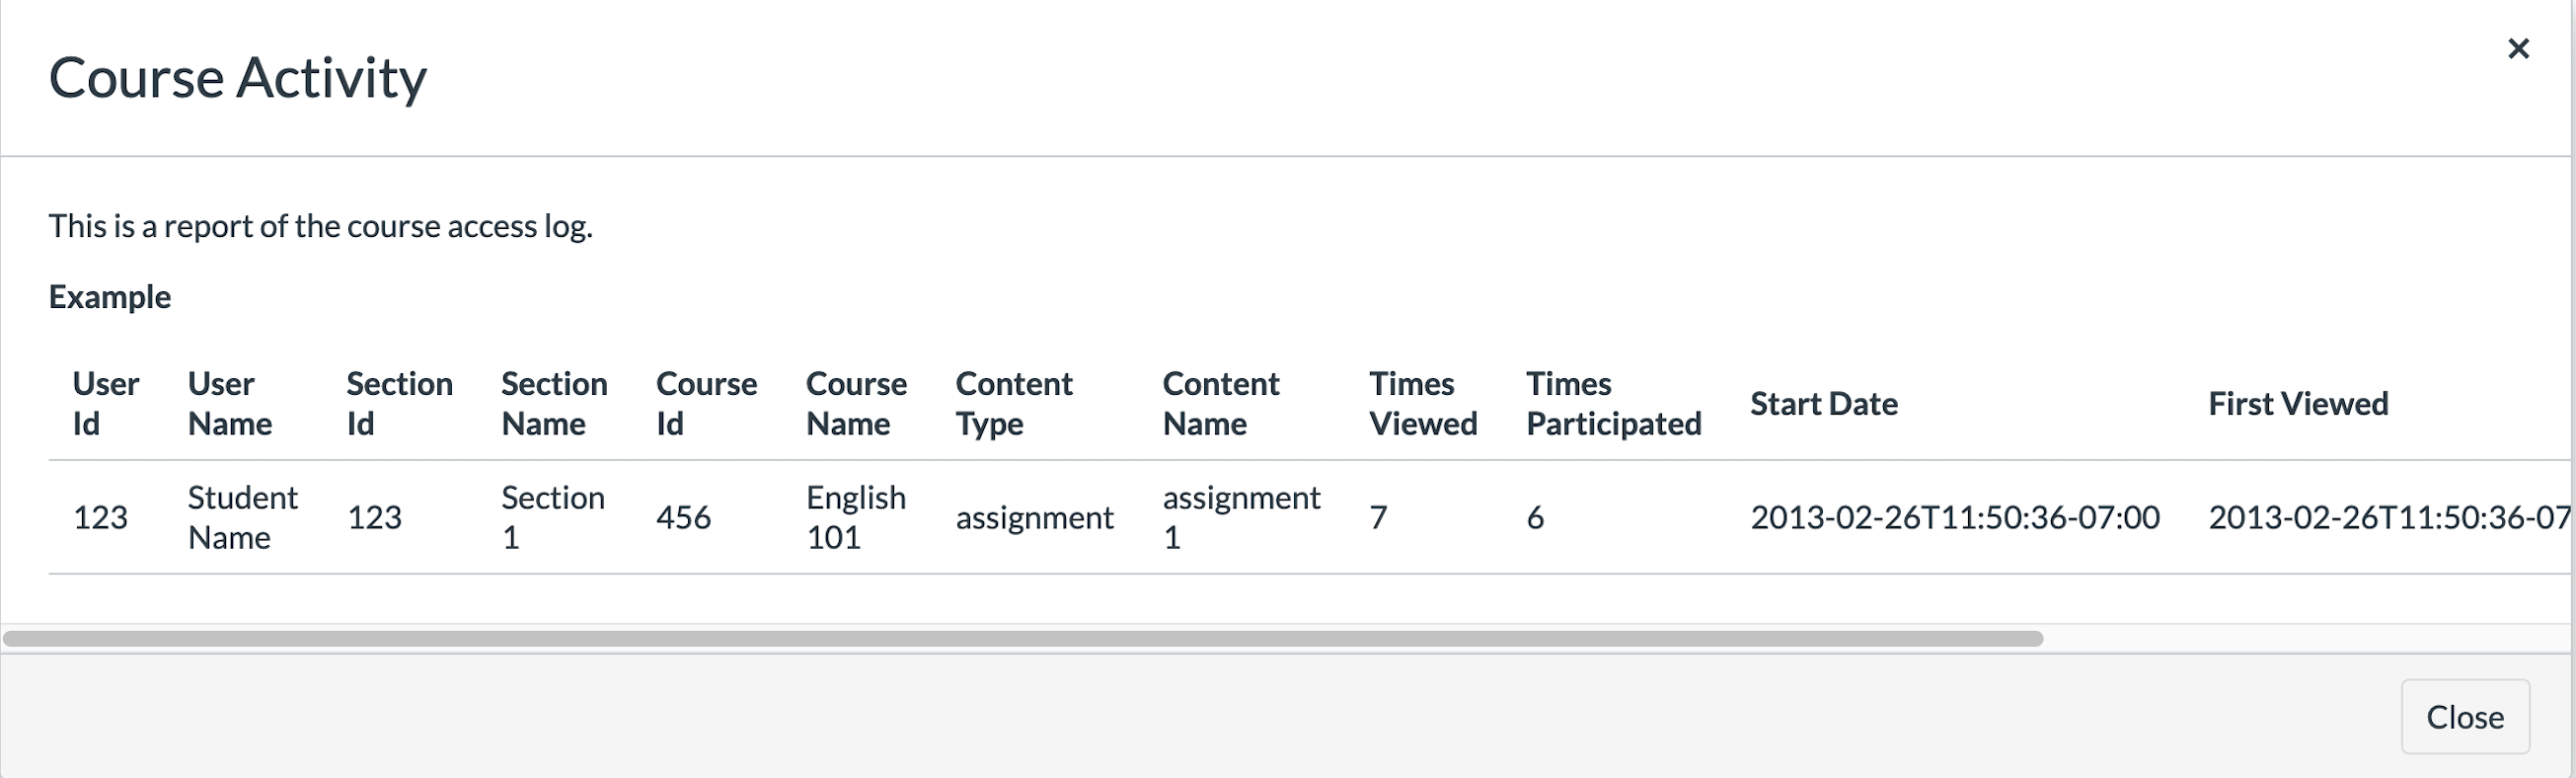Click the Section Id column header
2576x778 pixels.
pos(399,403)
